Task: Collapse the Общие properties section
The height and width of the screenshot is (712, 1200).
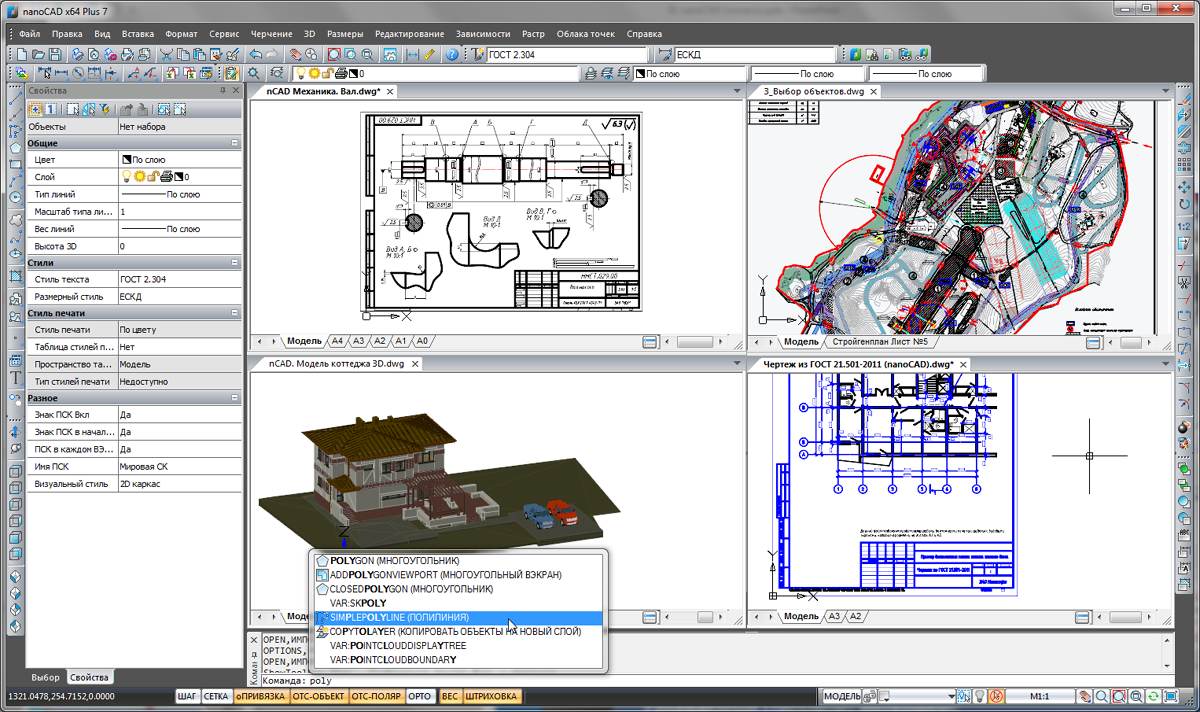Action: pos(235,143)
